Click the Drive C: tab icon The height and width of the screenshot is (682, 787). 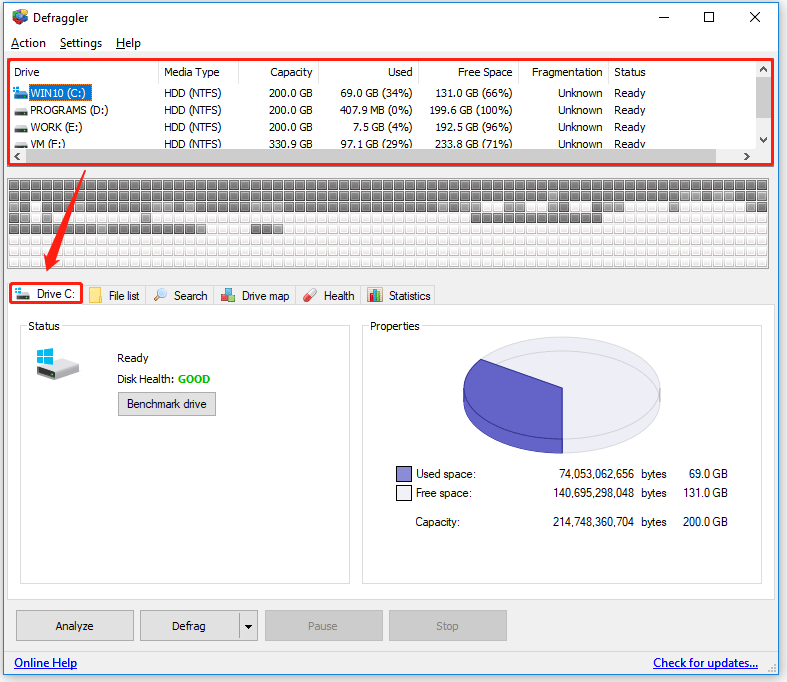[22, 294]
